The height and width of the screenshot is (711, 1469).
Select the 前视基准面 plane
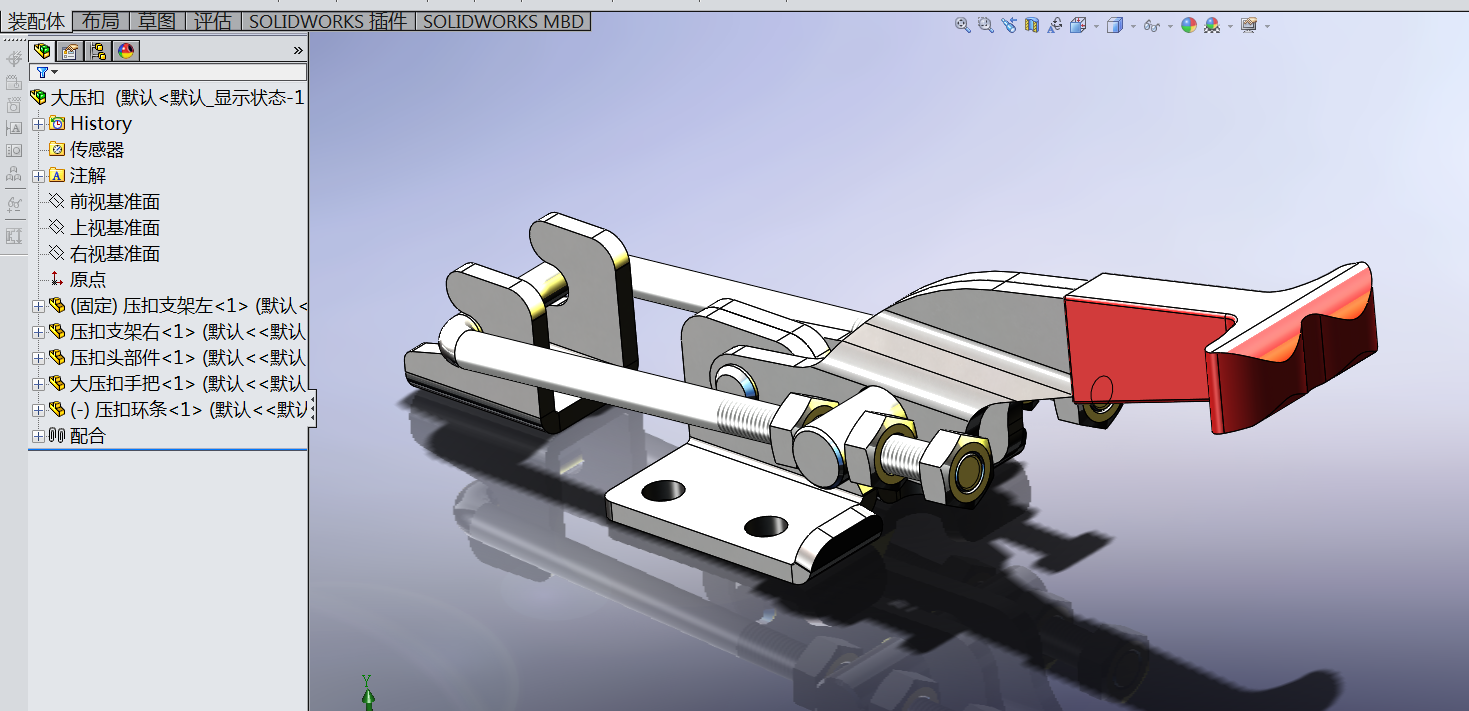pyautogui.click(x=115, y=202)
